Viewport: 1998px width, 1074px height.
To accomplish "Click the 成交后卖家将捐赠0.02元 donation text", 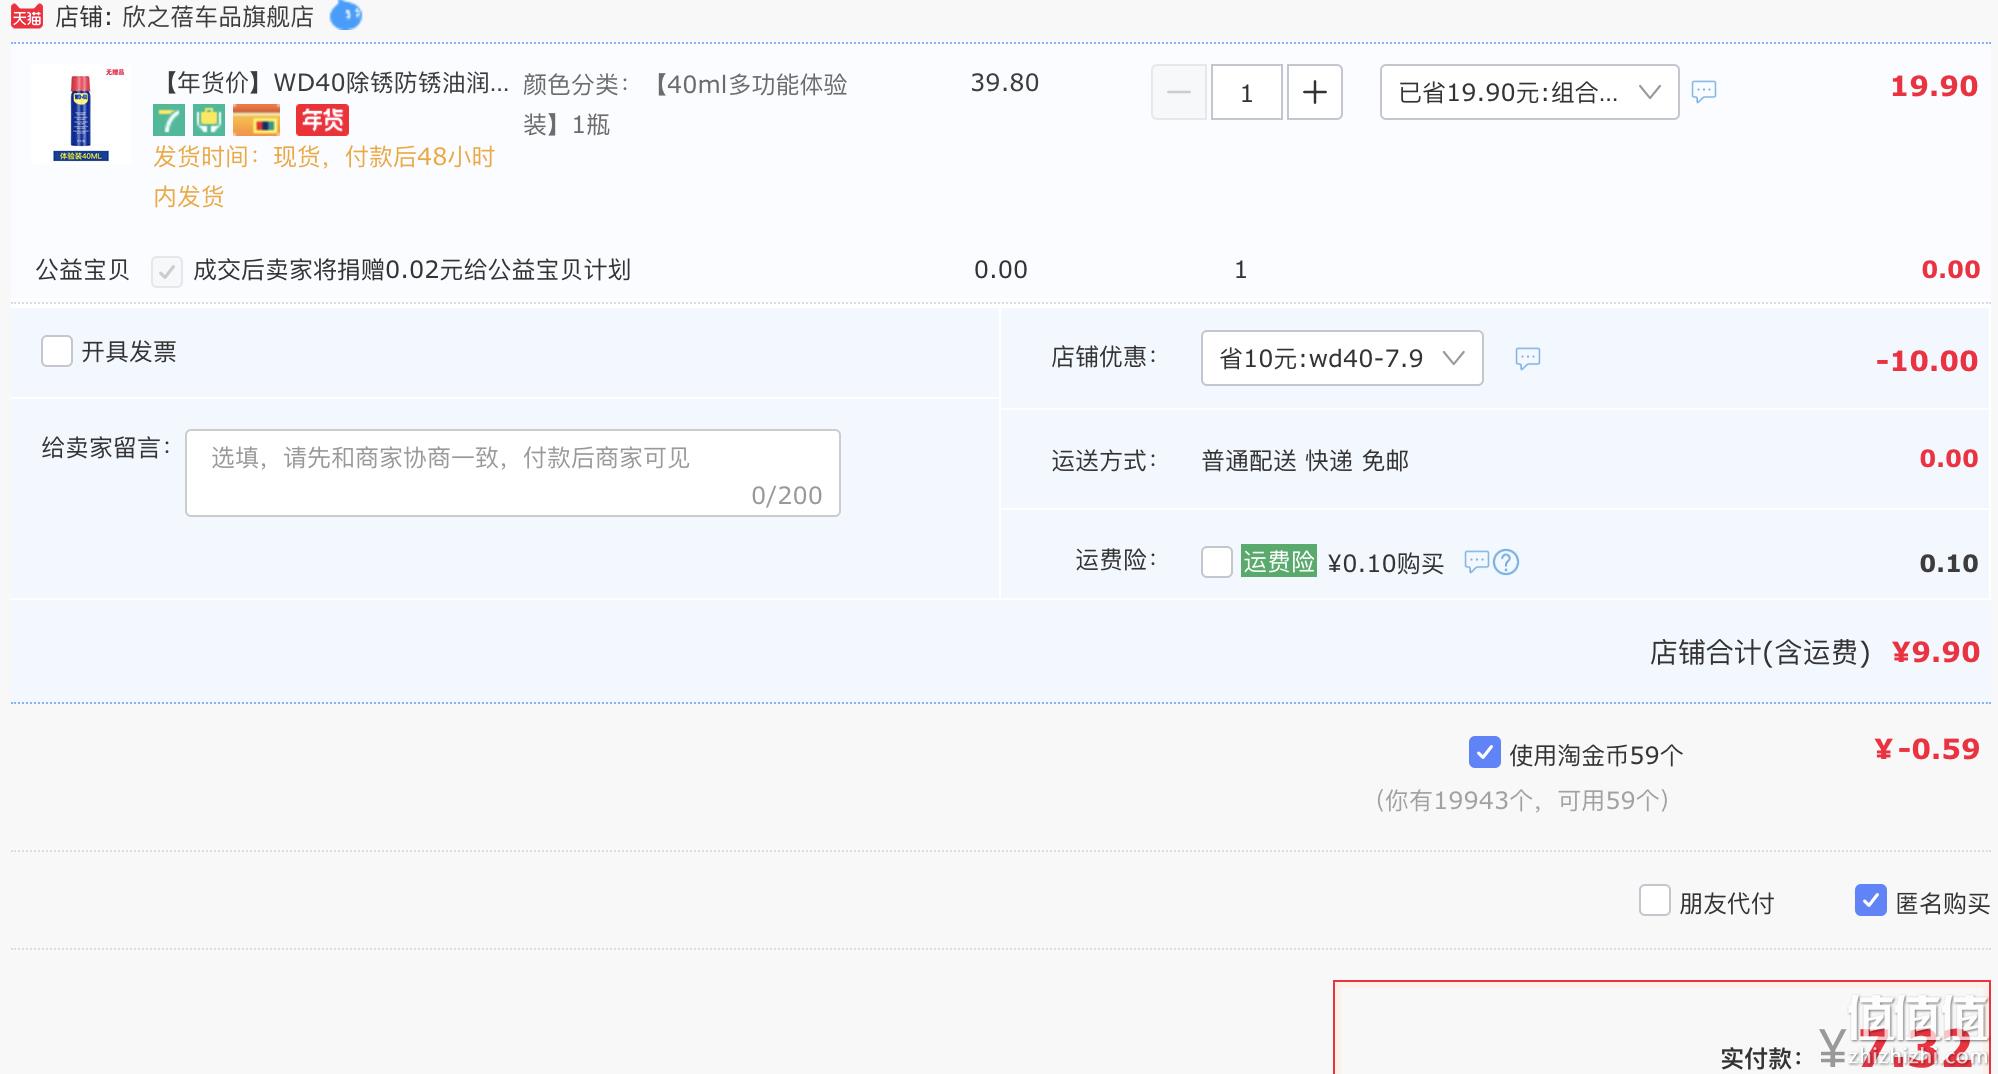I will tap(411, 270).
